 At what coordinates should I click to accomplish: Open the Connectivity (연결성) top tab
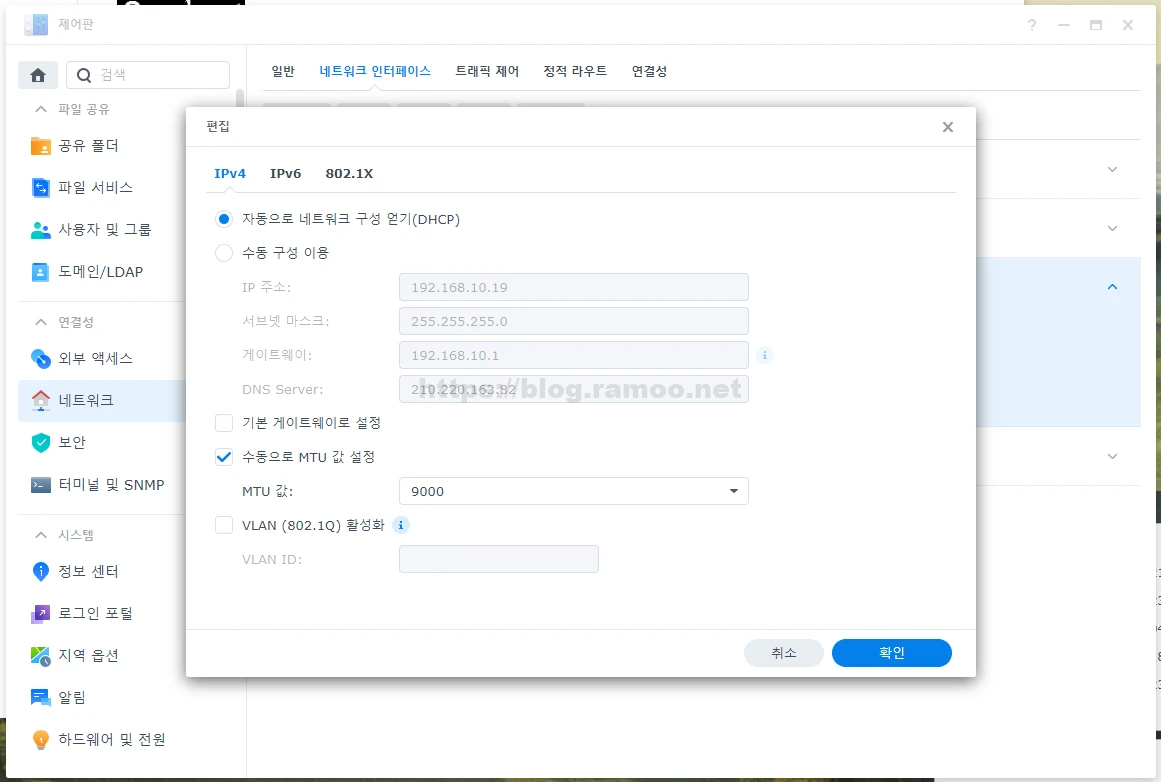coord(649,71)
